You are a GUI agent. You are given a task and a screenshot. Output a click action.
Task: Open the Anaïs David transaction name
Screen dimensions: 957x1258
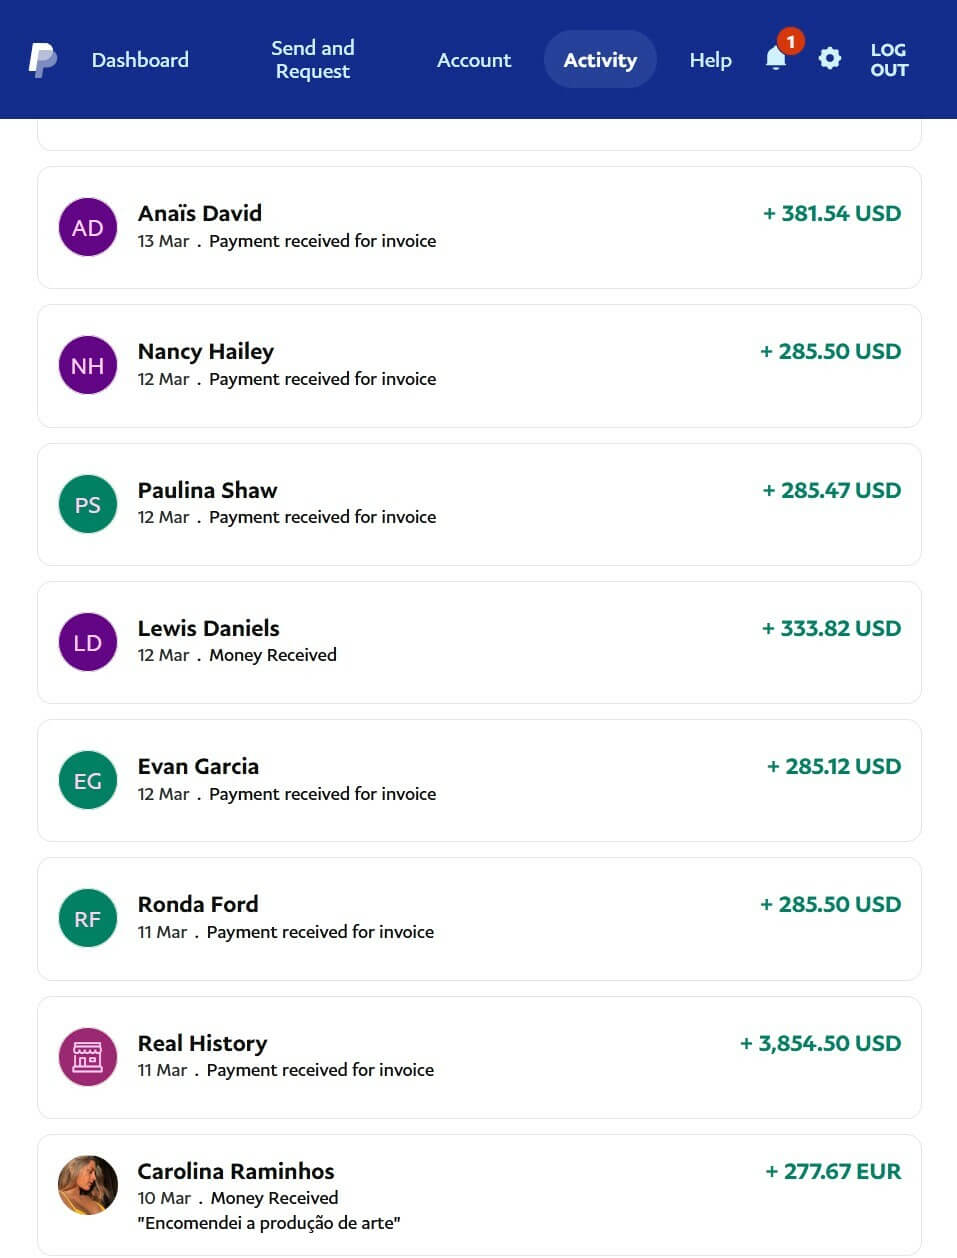click(x=200, y=213)
